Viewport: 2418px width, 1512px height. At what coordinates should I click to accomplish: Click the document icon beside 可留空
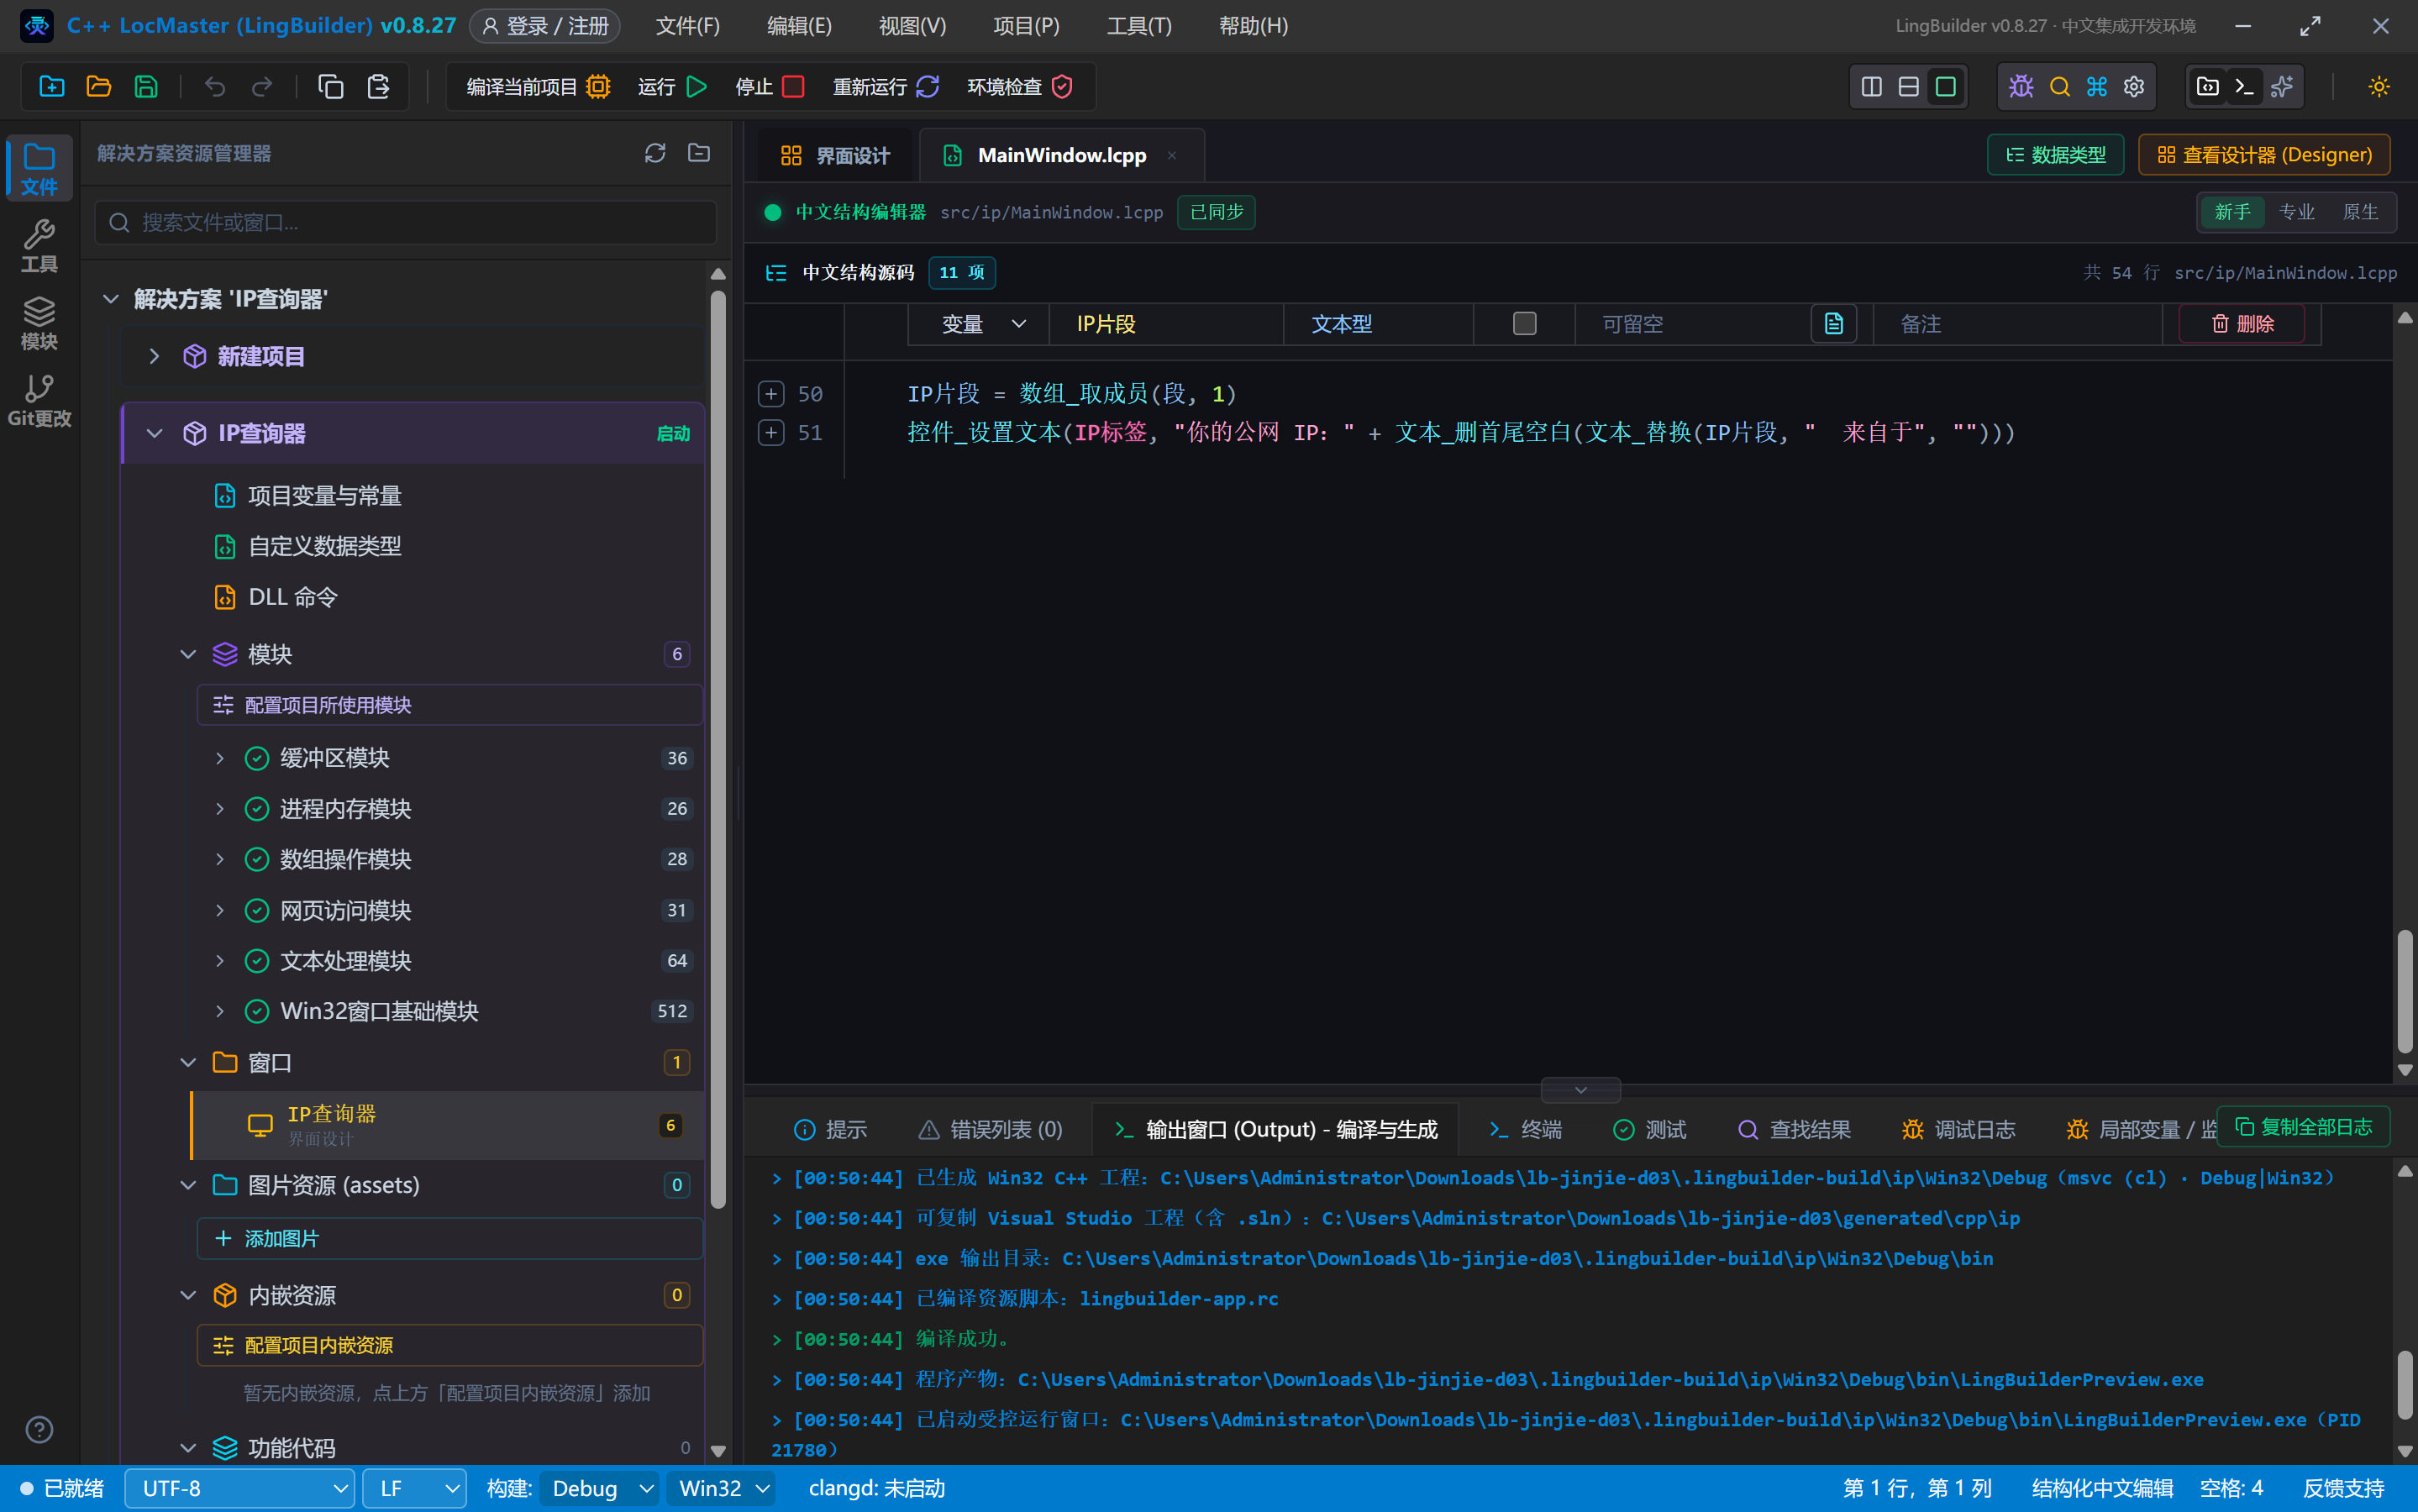(x=1834, y=324)
